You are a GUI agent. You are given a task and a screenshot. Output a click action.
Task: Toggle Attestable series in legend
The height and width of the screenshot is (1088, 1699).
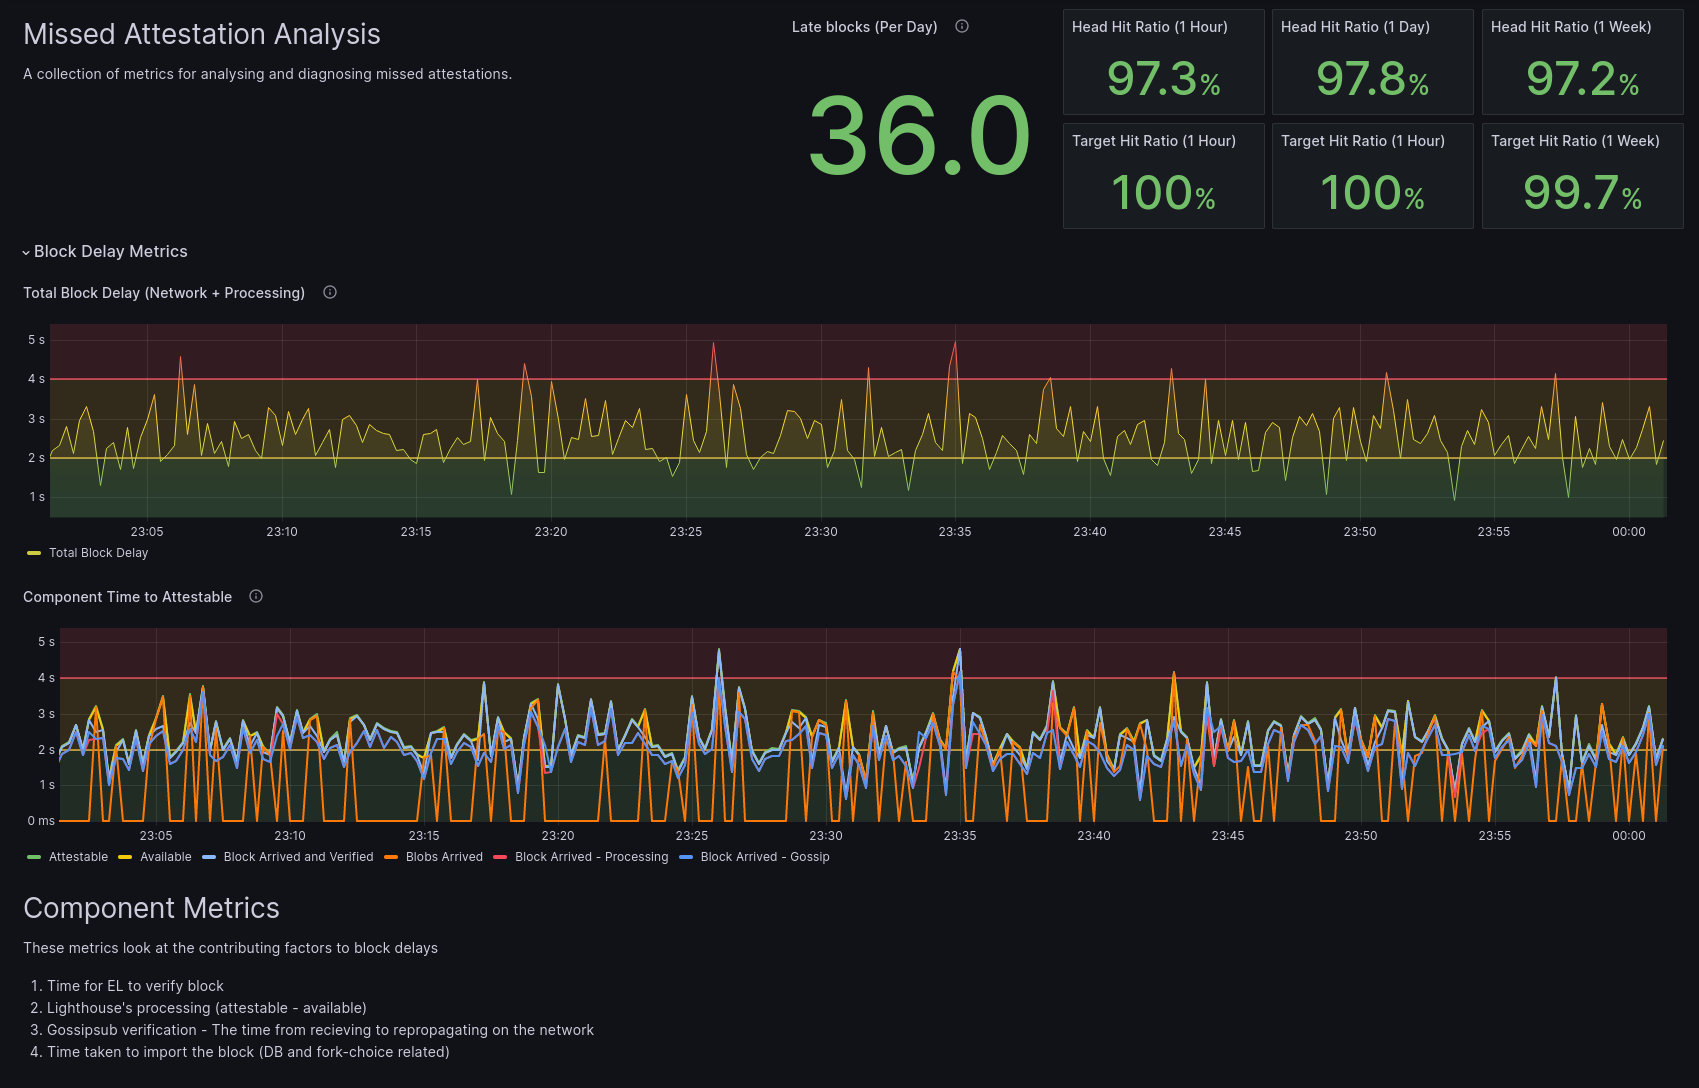coord(78,857)
